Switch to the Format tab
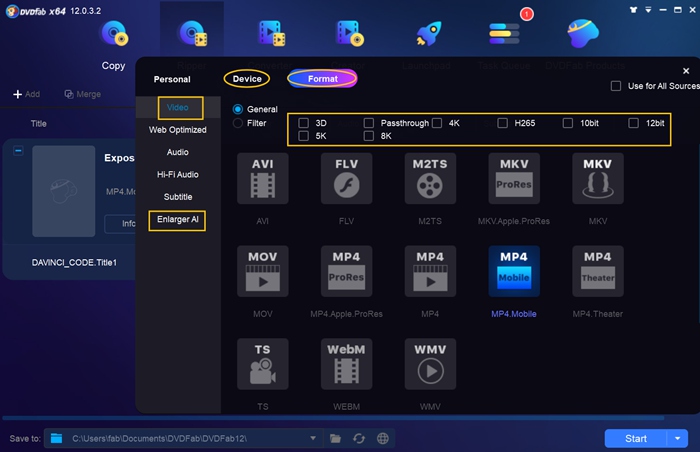The image size is (700, 452). (322, 79)
